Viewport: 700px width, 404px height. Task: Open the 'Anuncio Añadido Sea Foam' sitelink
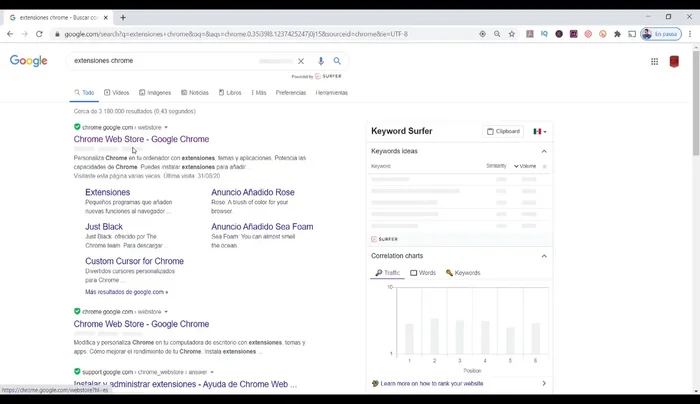point(262,227)
